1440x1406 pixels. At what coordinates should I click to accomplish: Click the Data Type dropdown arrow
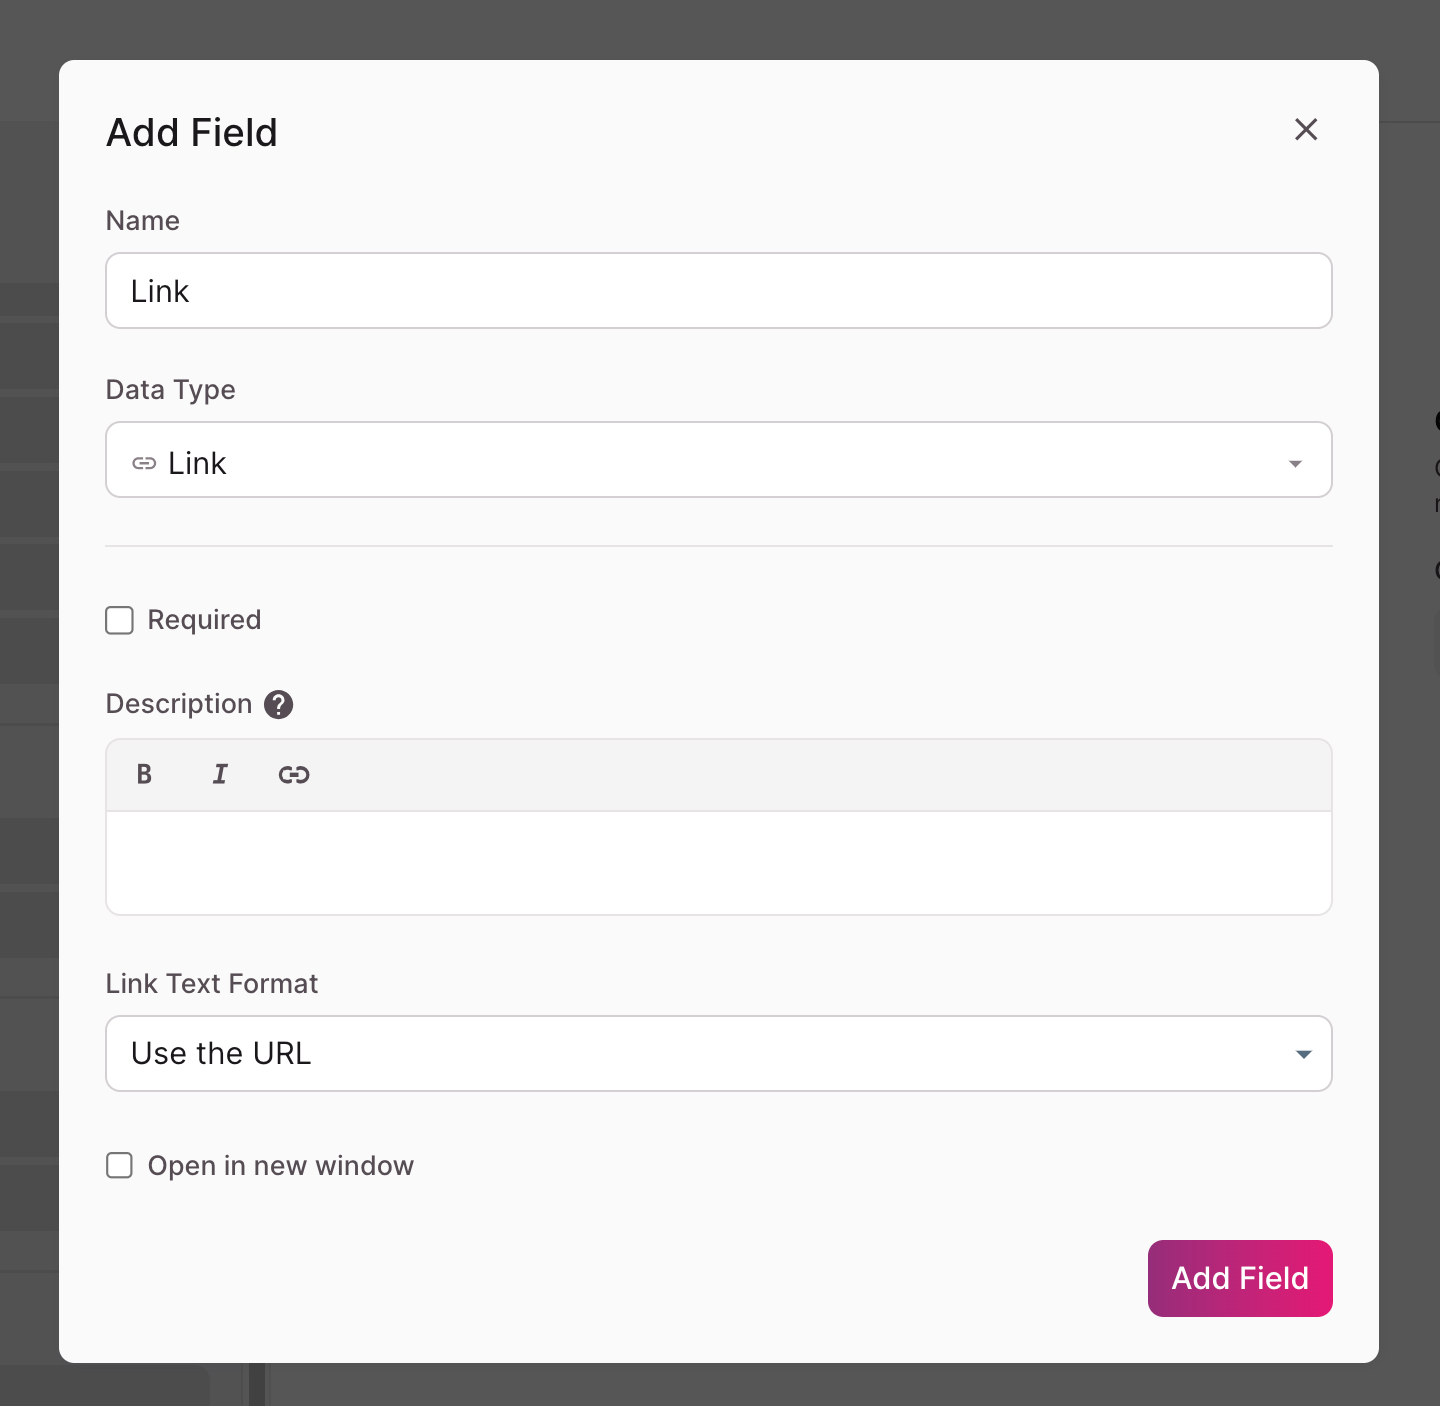coord(1295,463)
